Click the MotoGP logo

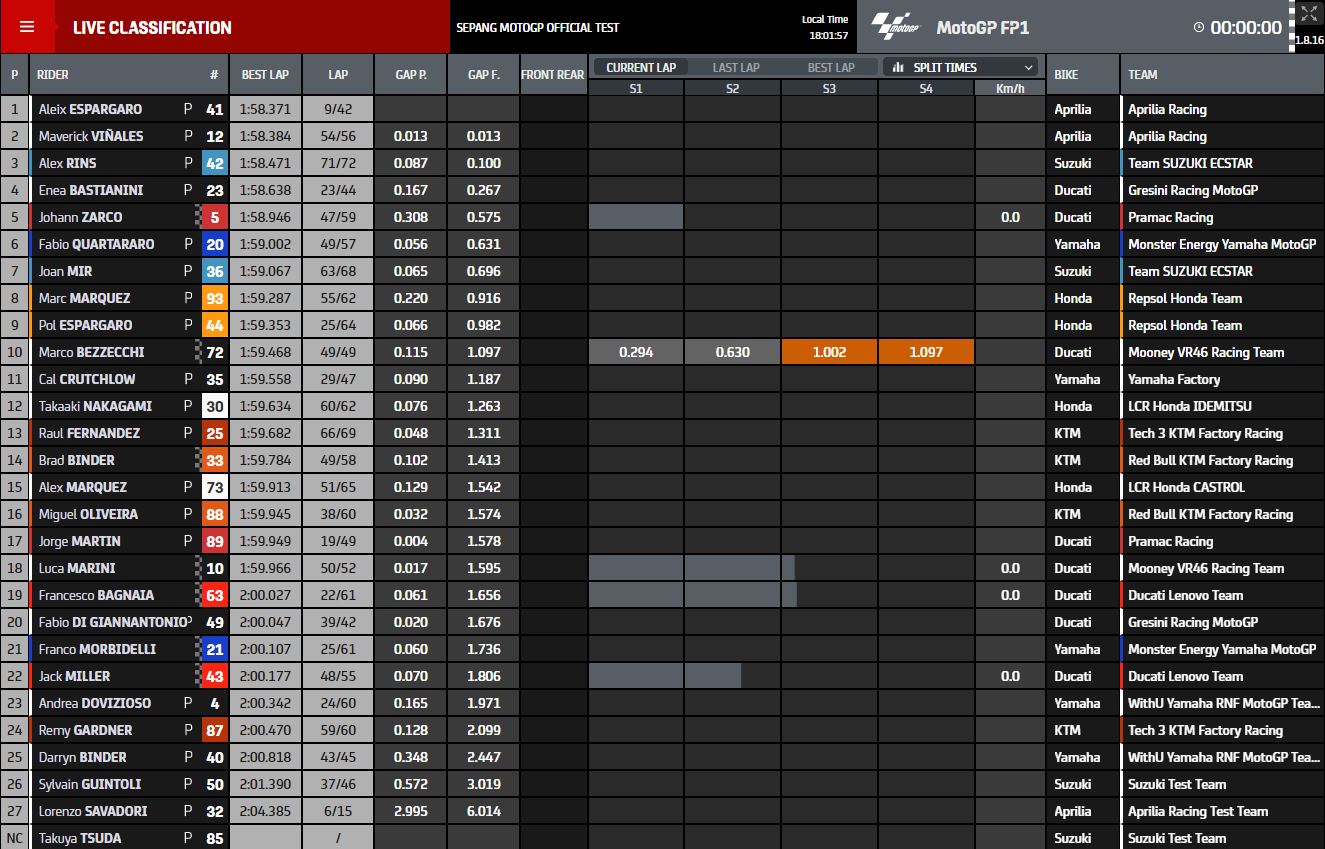point(894,27)
